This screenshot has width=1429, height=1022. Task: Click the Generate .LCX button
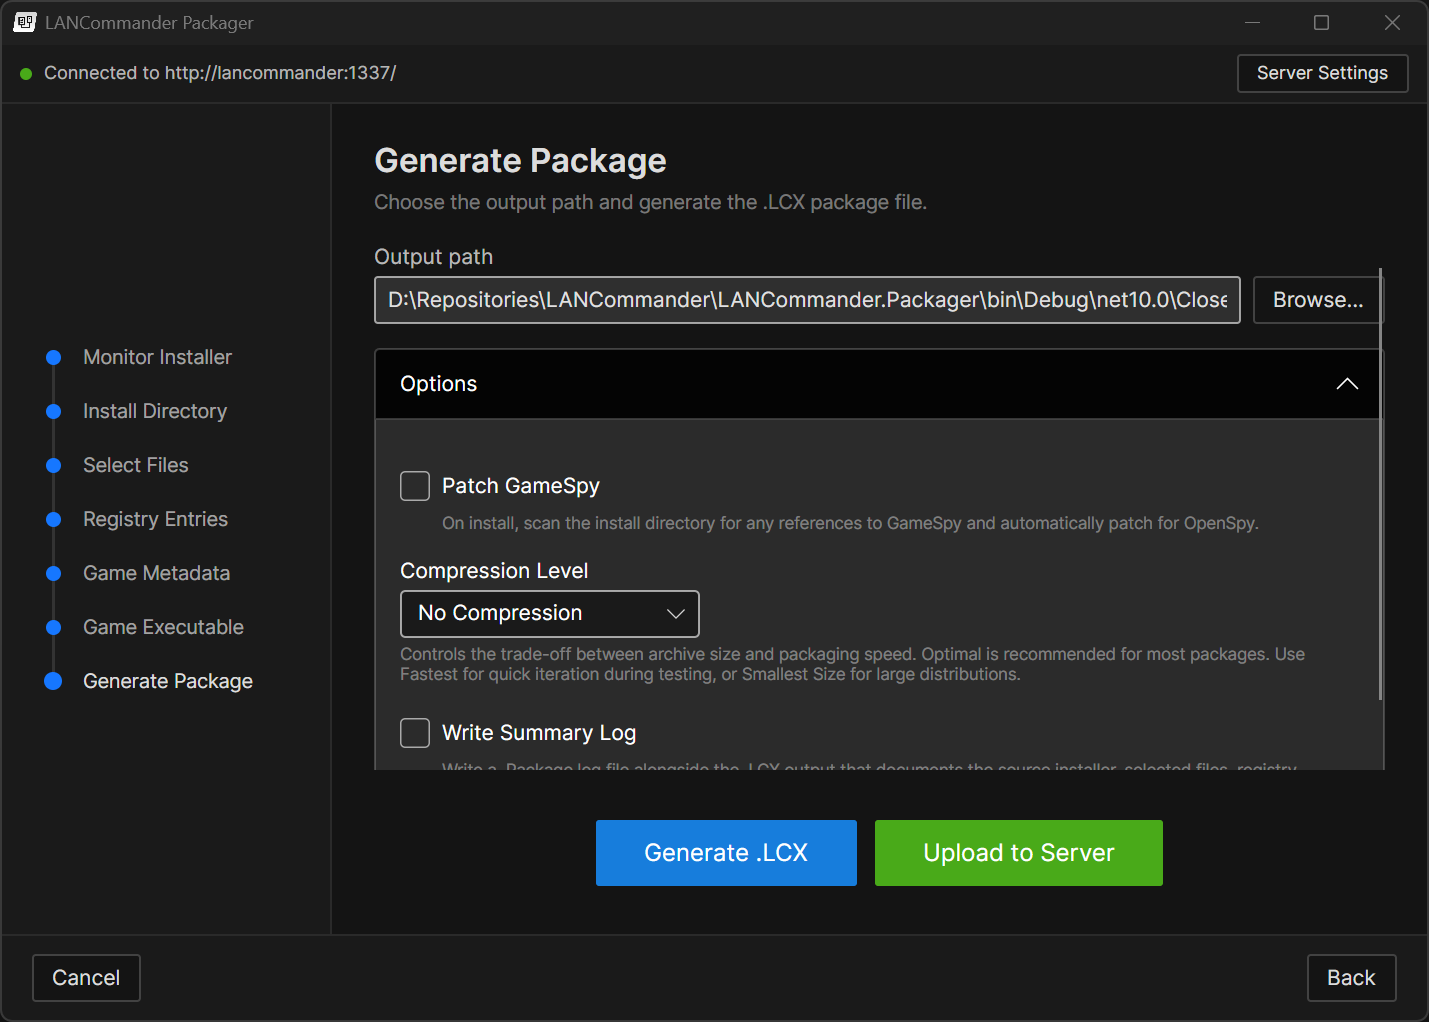coord(726,853)
